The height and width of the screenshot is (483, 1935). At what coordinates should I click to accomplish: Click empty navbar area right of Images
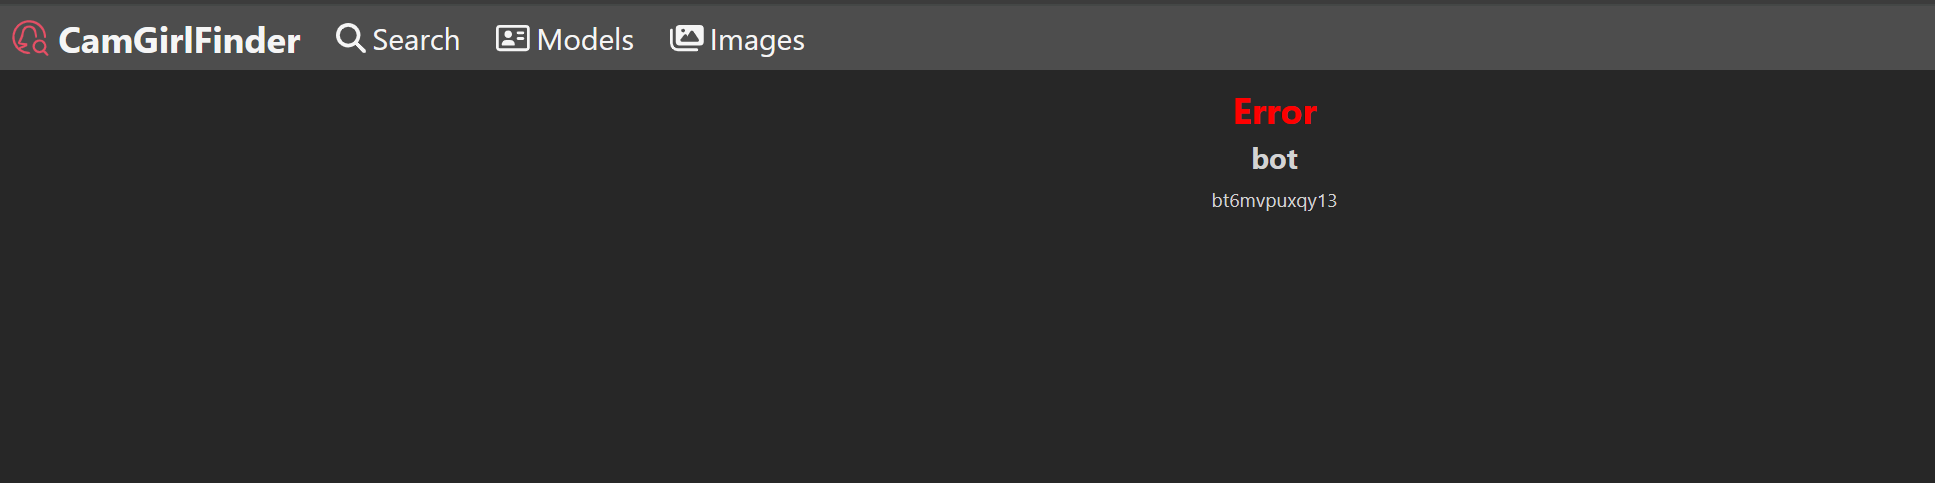tap(1300, 38)
